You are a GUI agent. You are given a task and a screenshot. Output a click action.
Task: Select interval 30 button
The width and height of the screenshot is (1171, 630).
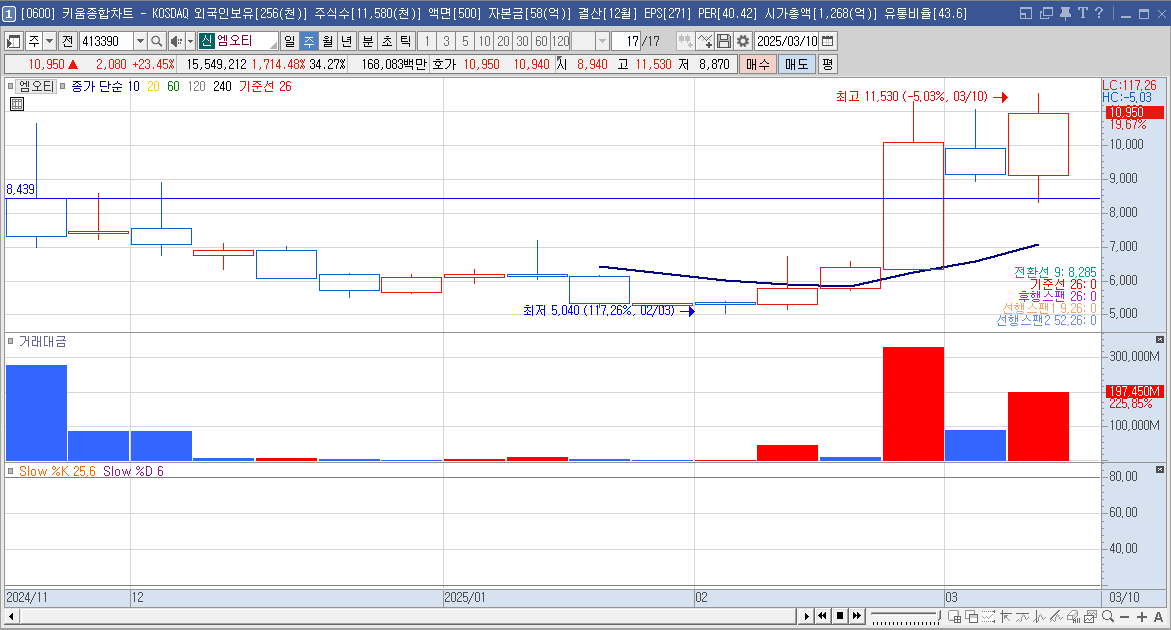coord(523,41)
